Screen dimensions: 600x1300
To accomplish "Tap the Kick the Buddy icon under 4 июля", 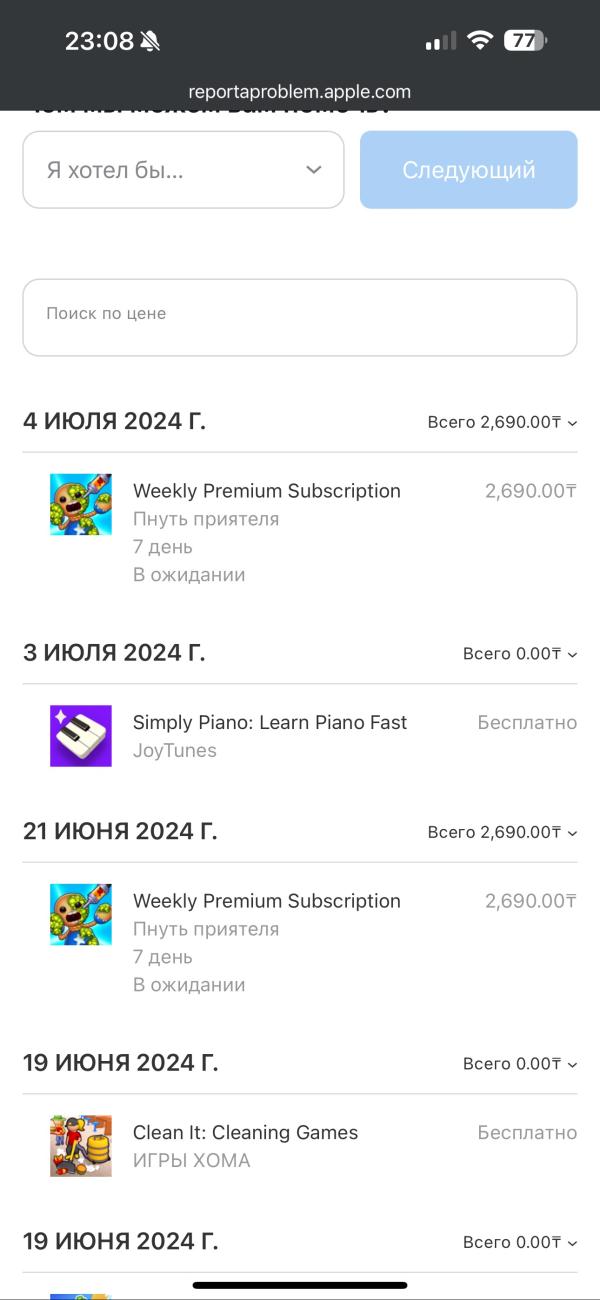I will [x=81, y=504].
